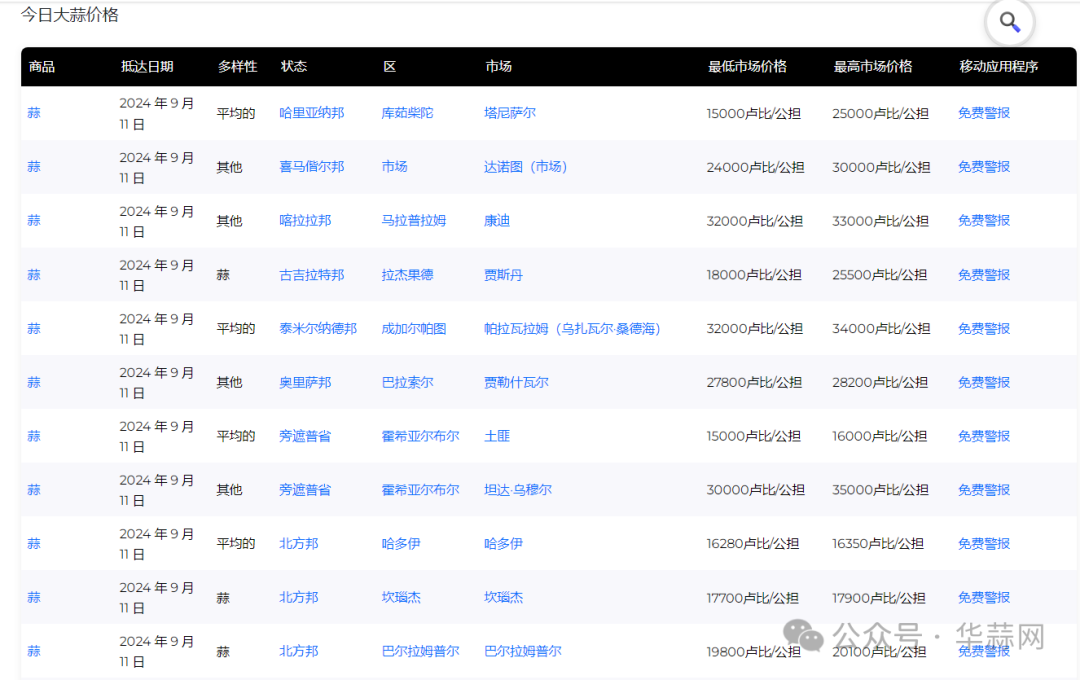Open the 古吉拉特邦 state link
The image size is (1080, 680).
click(311, 275)
